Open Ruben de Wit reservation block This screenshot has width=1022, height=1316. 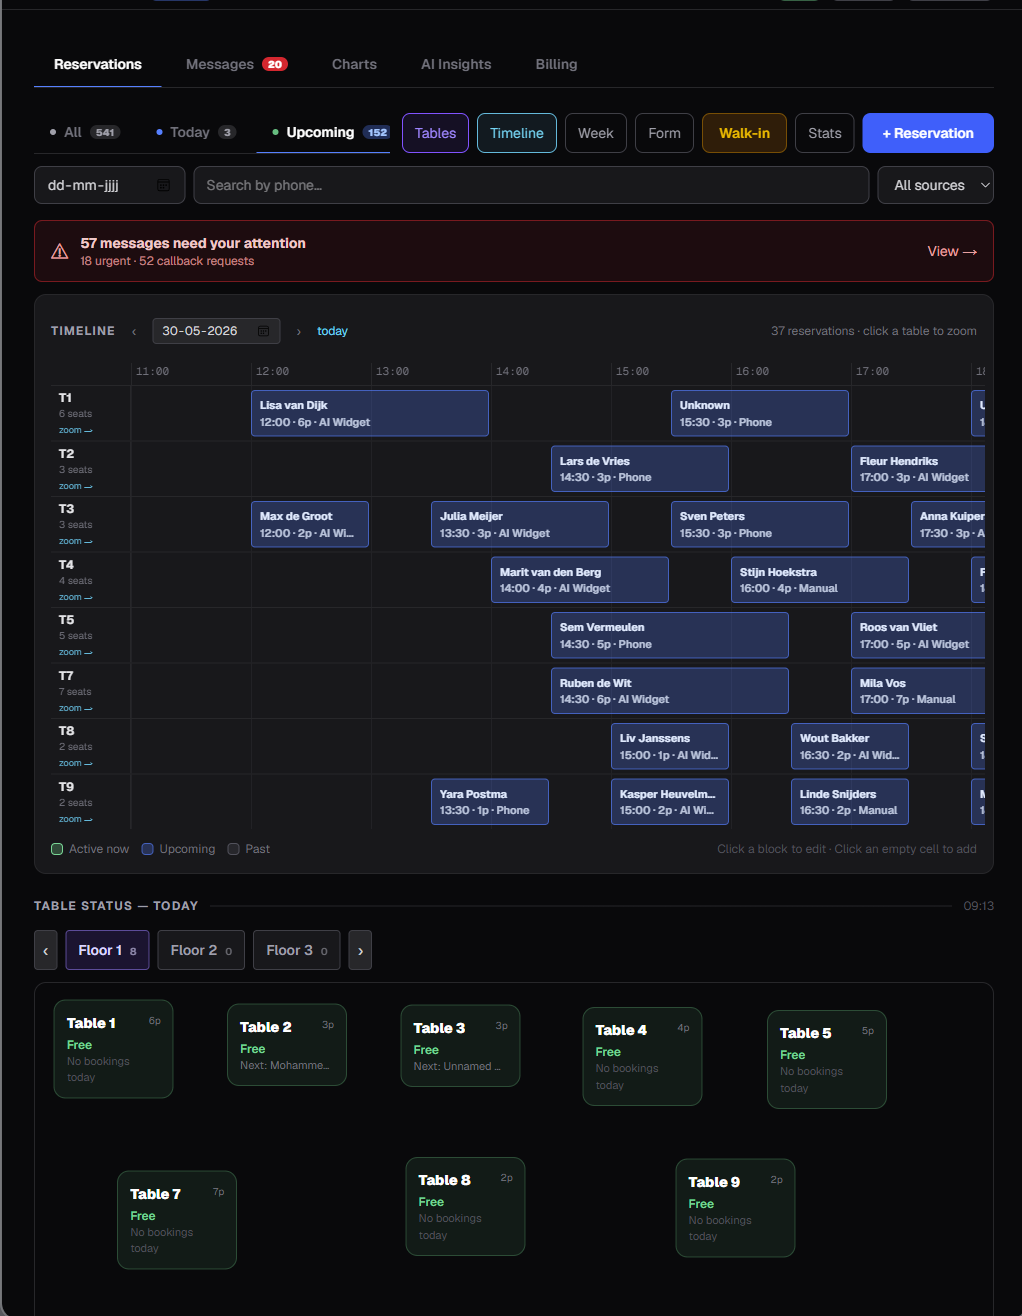[670, 691]
